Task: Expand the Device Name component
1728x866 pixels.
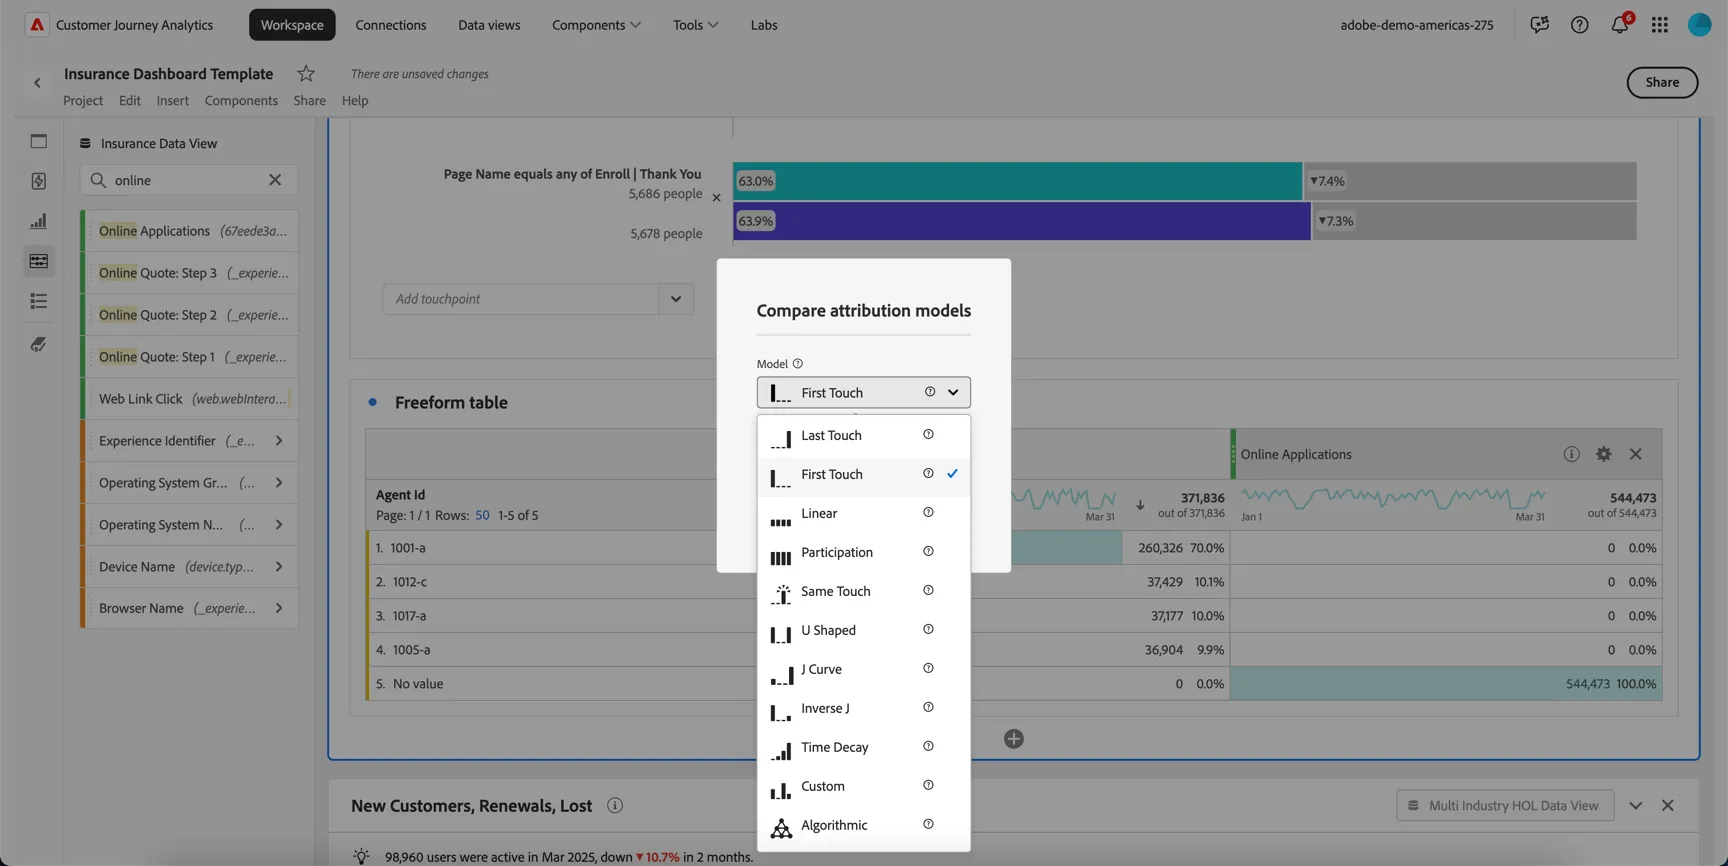Action: pos(279,567)
